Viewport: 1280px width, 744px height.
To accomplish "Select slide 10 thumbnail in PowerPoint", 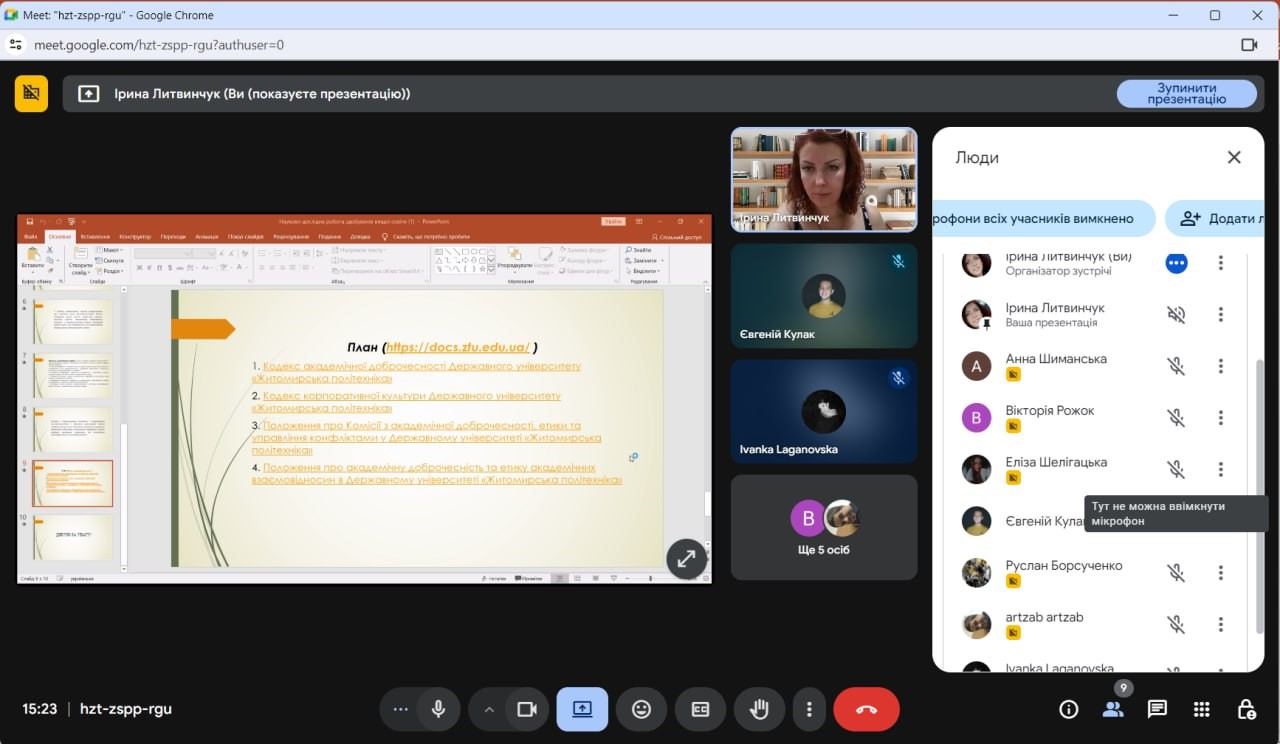I will (x=73, y=538).
